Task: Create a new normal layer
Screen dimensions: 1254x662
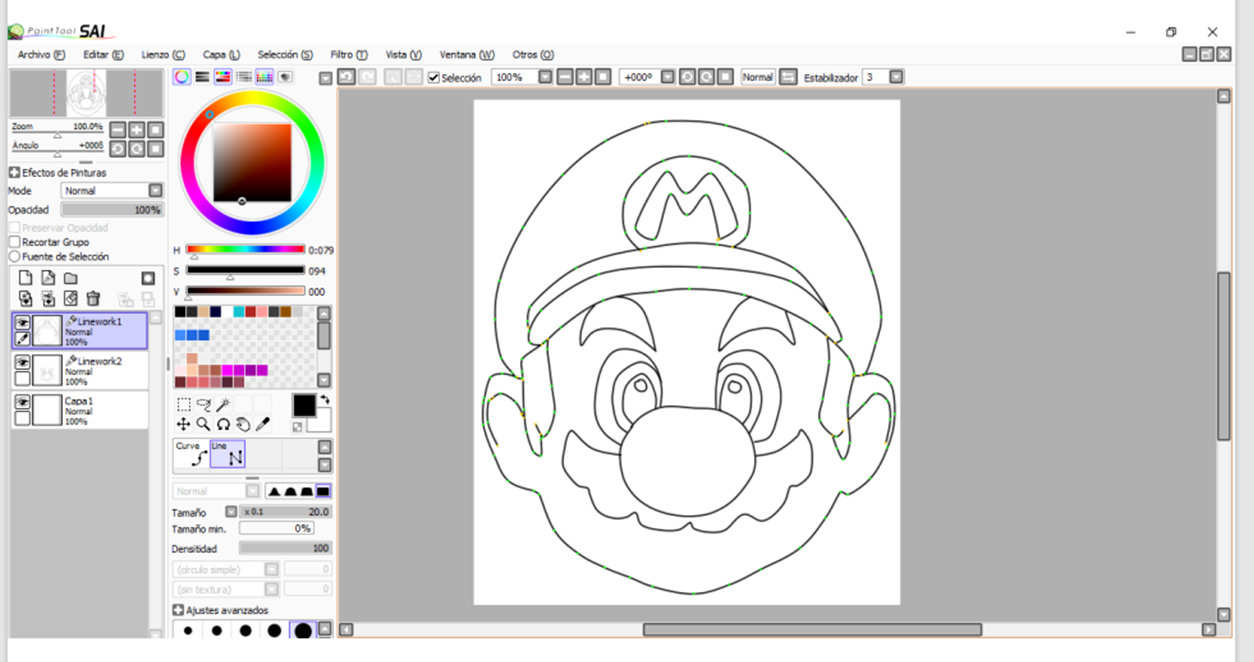Action: pyautogui.click(x=27, y=278)
